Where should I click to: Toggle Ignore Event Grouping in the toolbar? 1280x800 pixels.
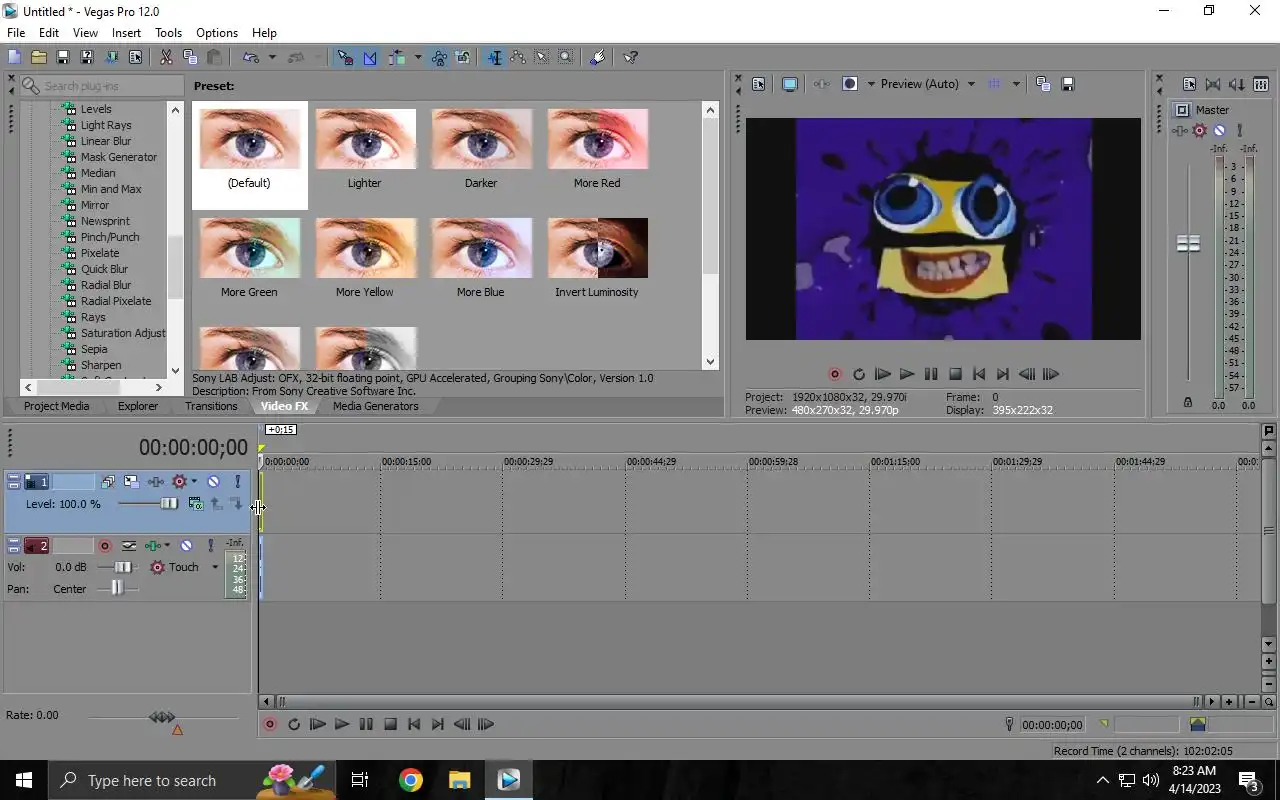pos(463,58)
